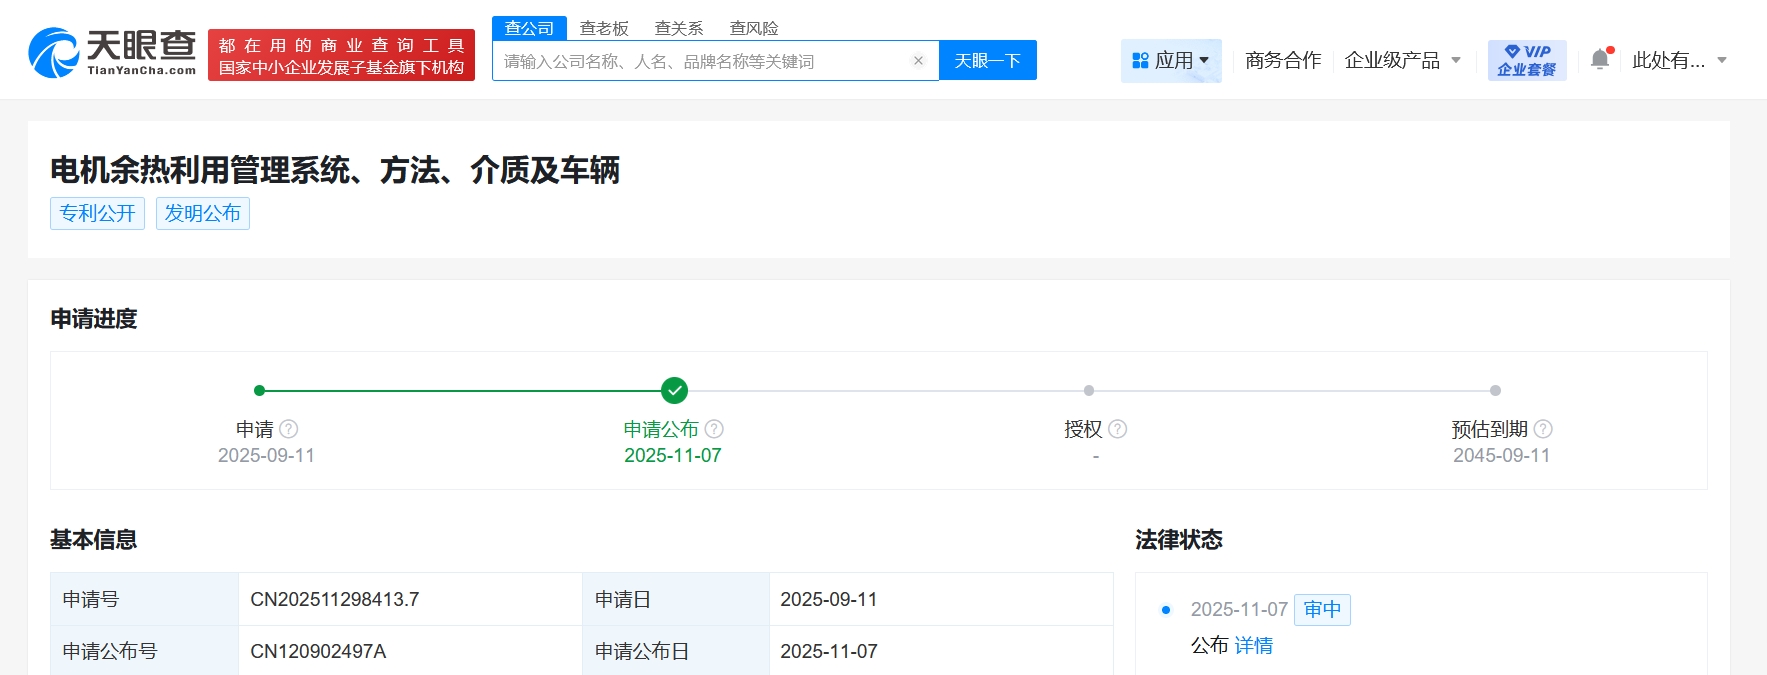Expand the 应用 dropdown menu

coord(1171,61)
